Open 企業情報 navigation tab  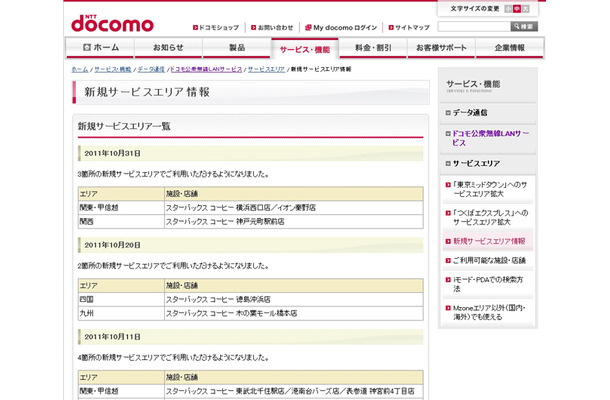tap(510, 48)
